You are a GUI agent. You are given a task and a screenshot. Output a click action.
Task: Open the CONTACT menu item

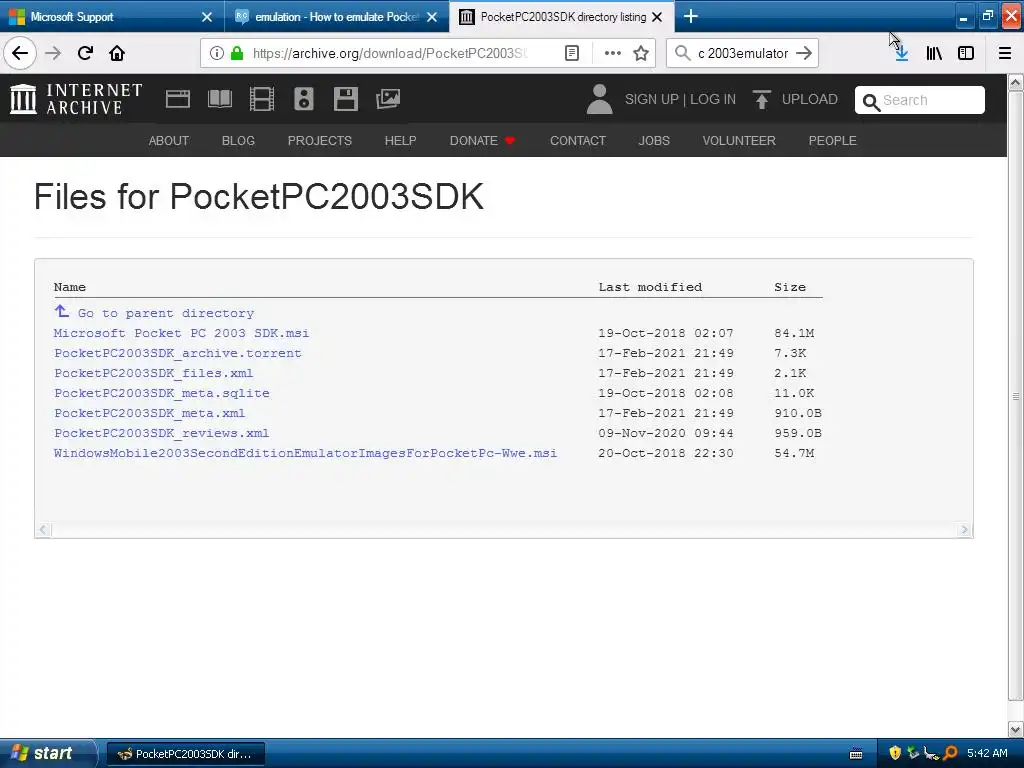578,140
